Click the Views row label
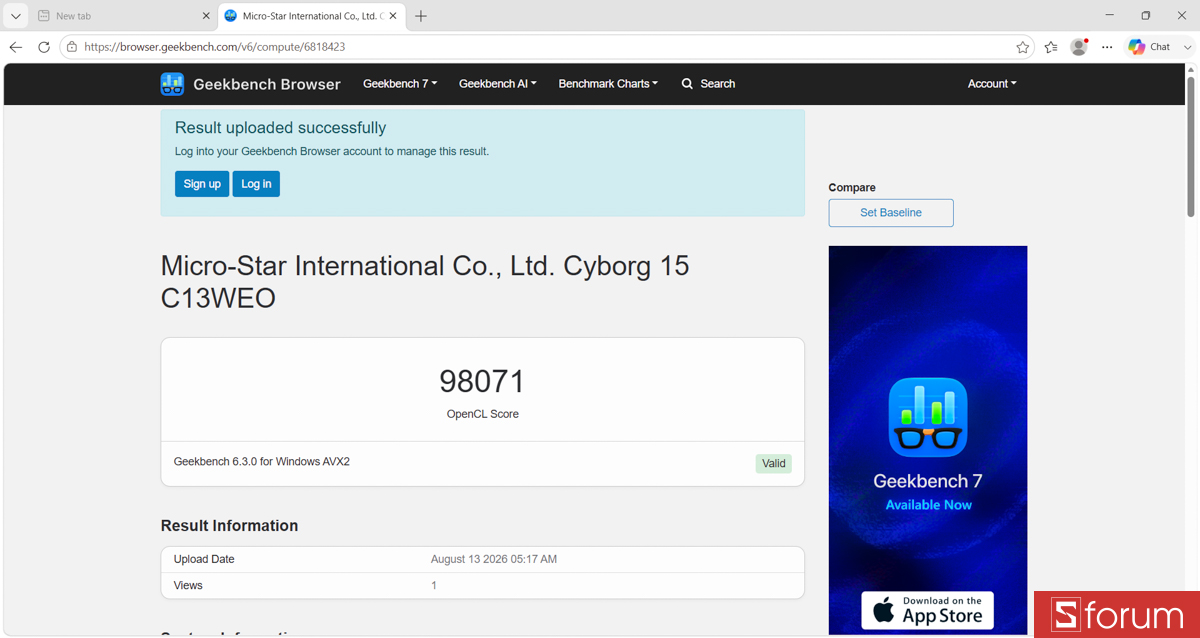1200x638 pixels. pos(188,585)
